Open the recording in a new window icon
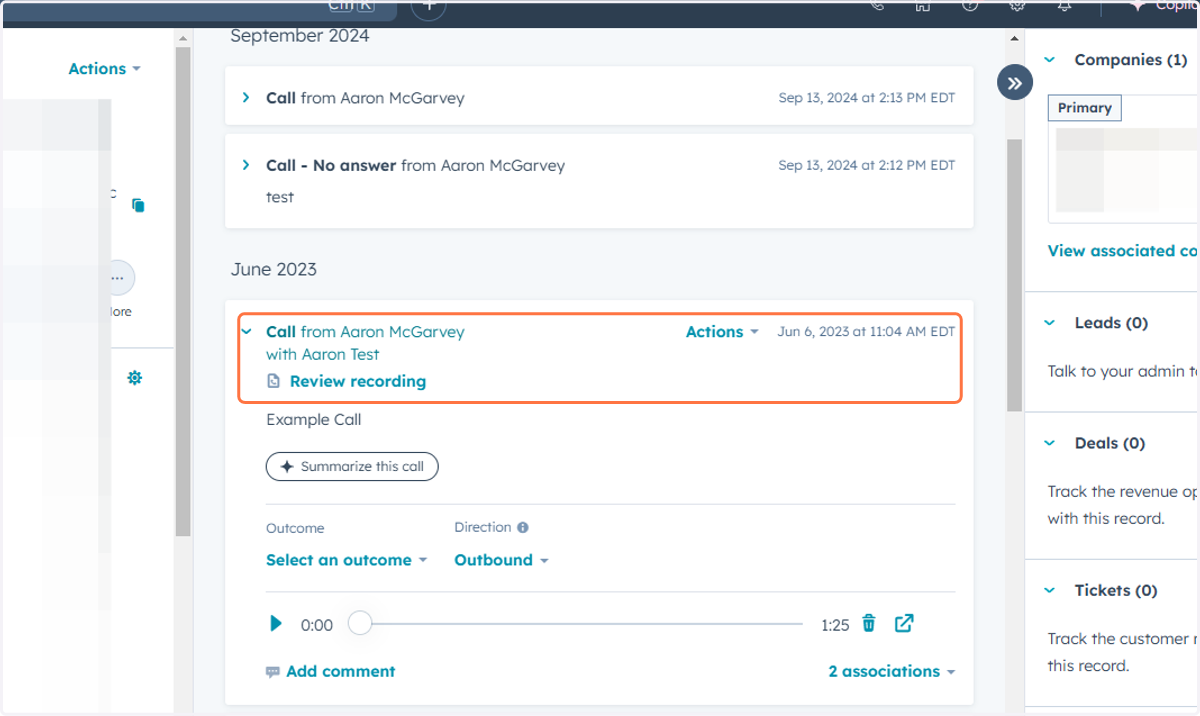The width and height of the screenshot is (1200, 716). pyautogui.click(x=904, y=624)
